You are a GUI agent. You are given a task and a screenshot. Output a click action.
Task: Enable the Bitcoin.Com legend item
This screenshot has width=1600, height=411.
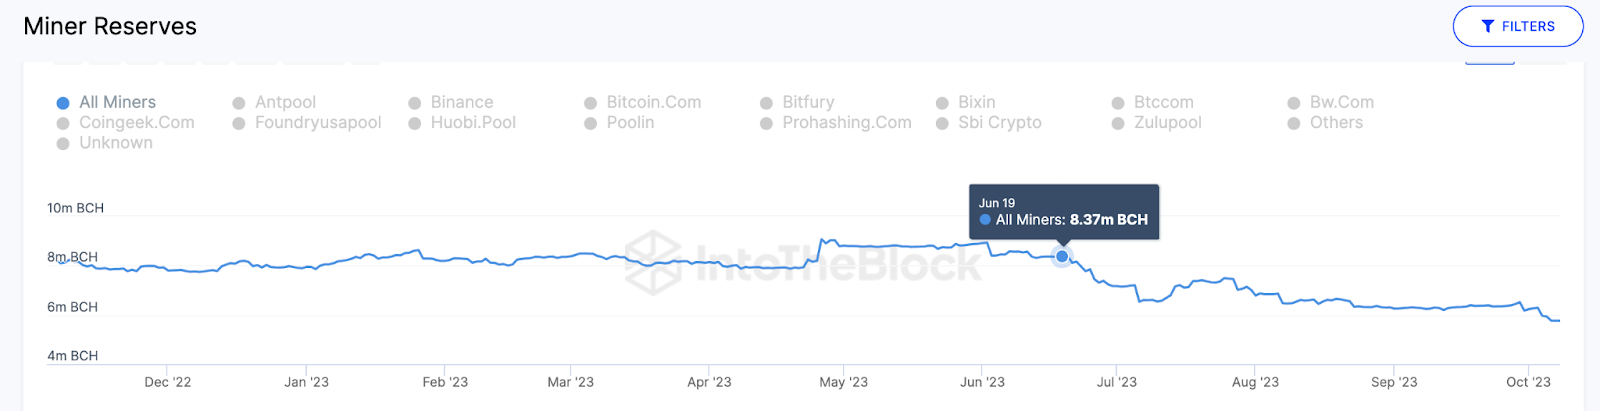(x=653, y=102)
